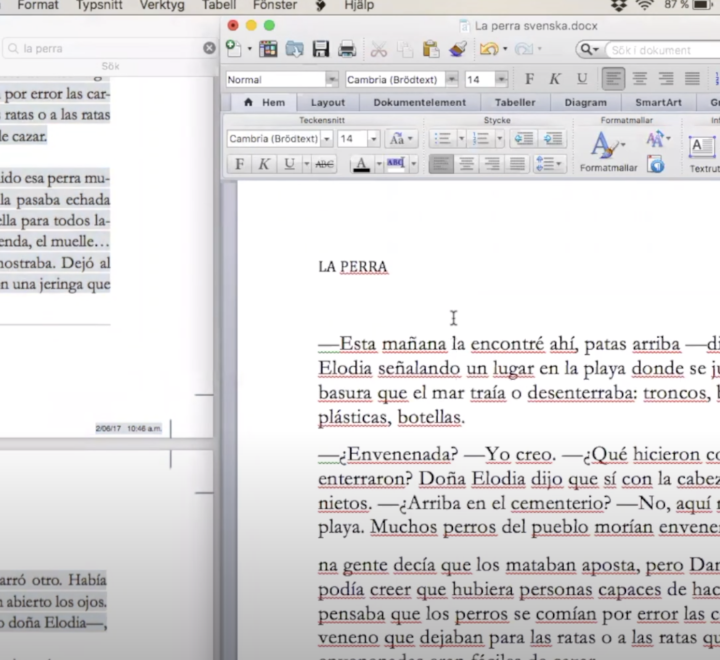Open the change case Aa button
This screenshot has width=720, height=660.
[401, 139]
